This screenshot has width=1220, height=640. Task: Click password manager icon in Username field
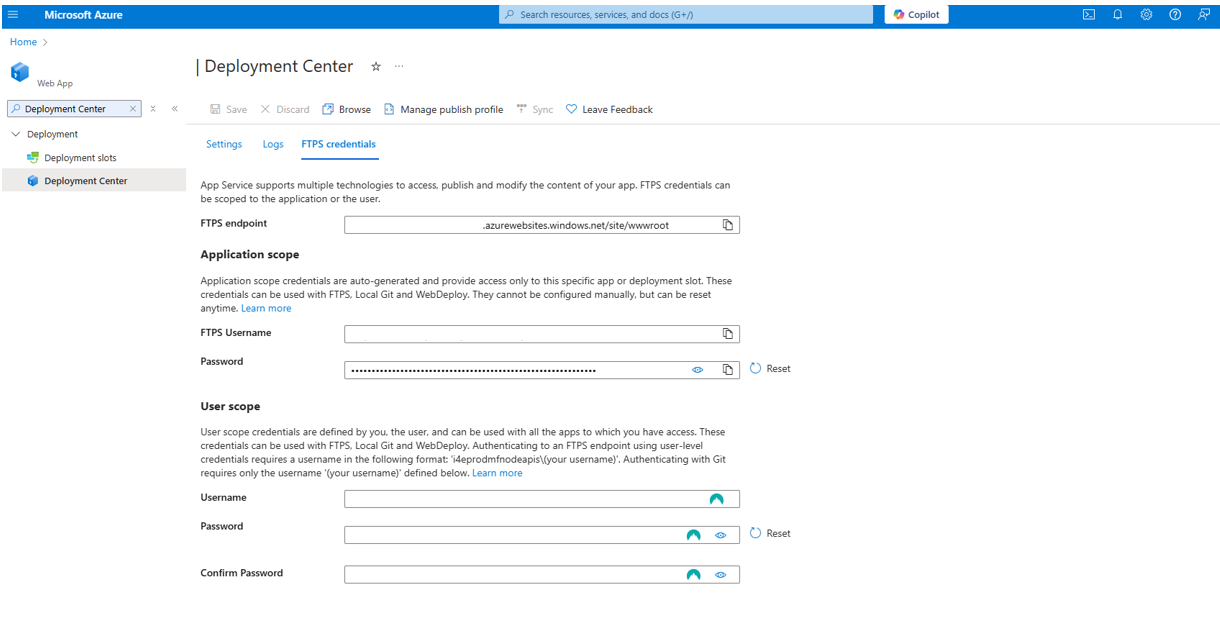click(x=716, y=499)
